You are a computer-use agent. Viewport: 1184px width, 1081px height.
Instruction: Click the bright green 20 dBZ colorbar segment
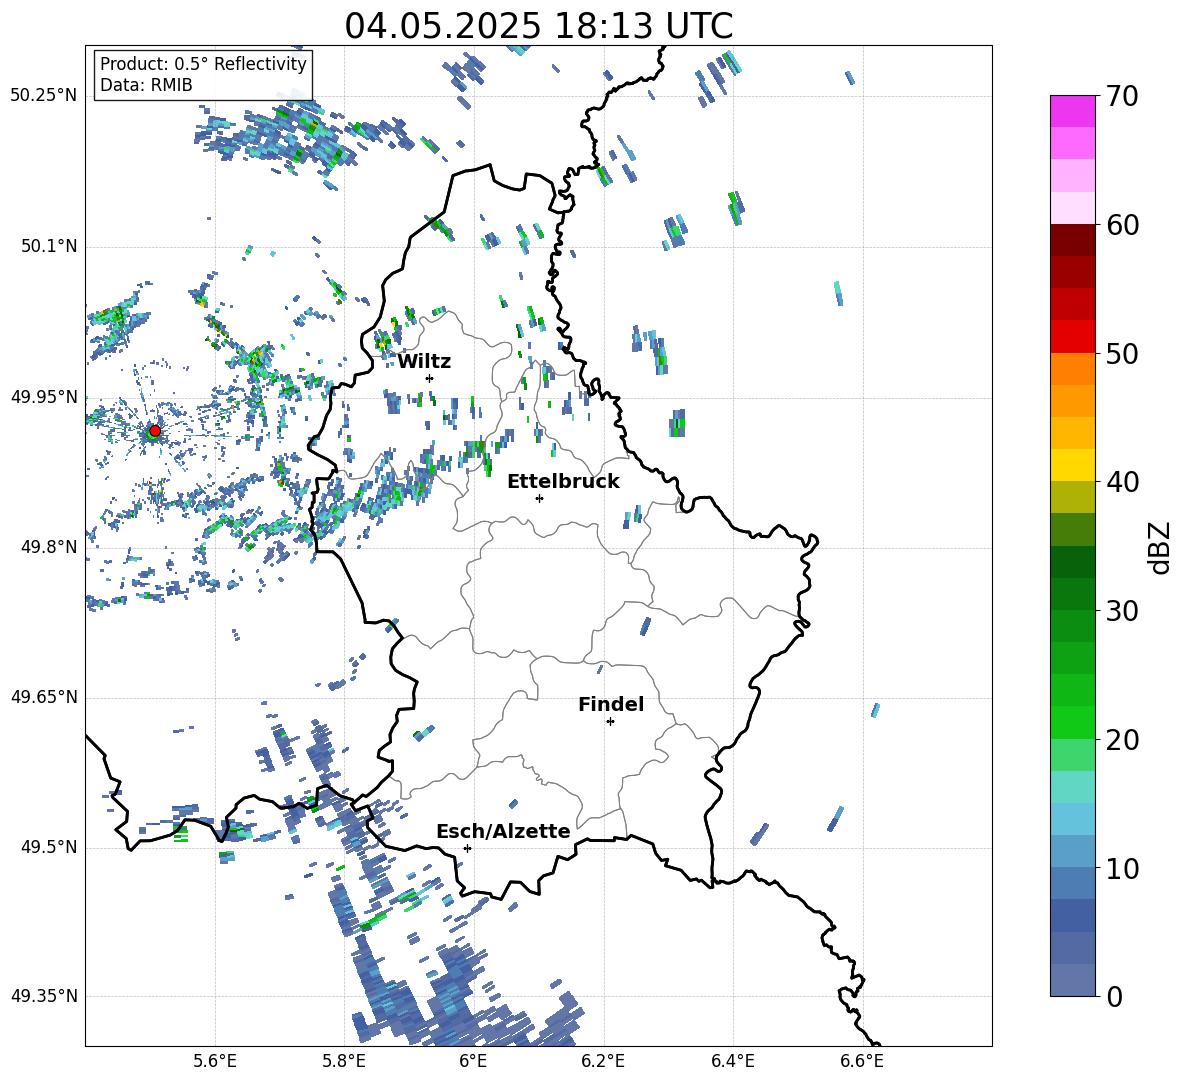1072,722
